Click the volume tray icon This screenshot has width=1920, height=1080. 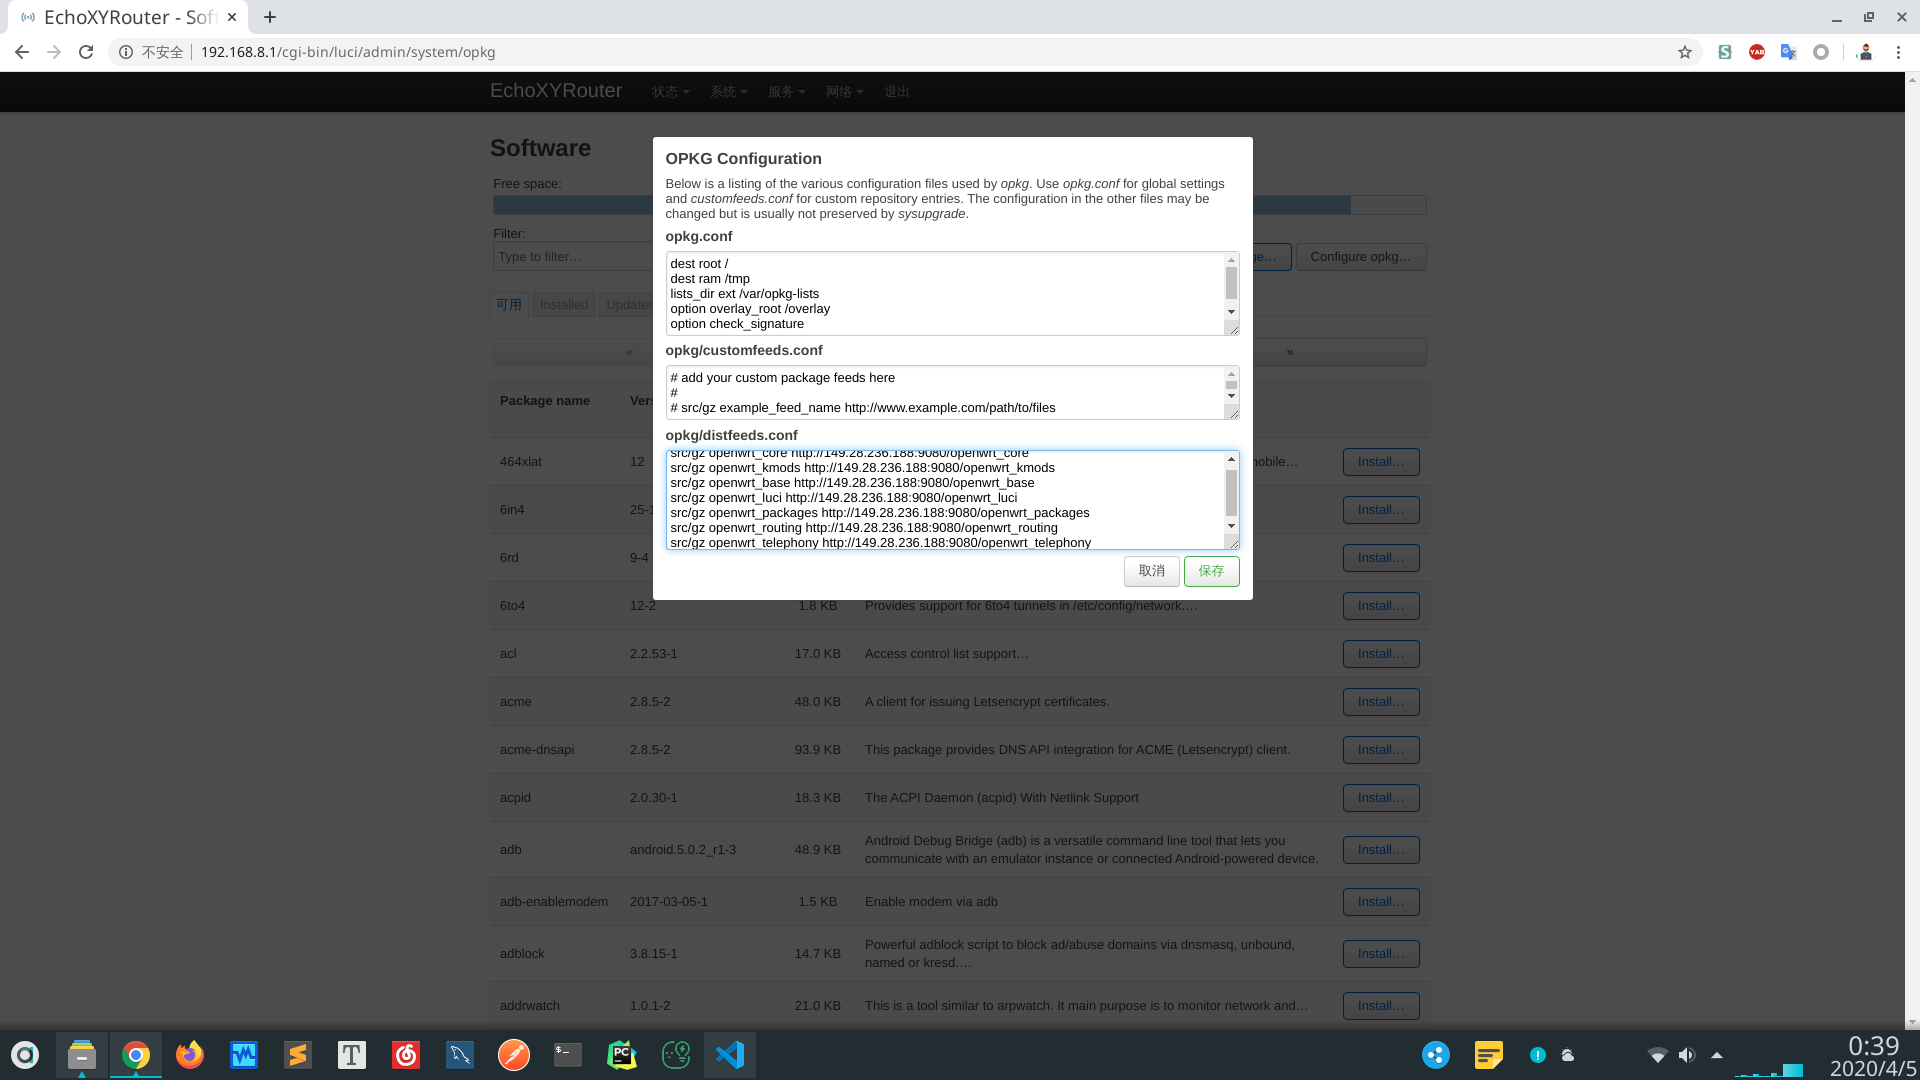click(1687, 1055)
